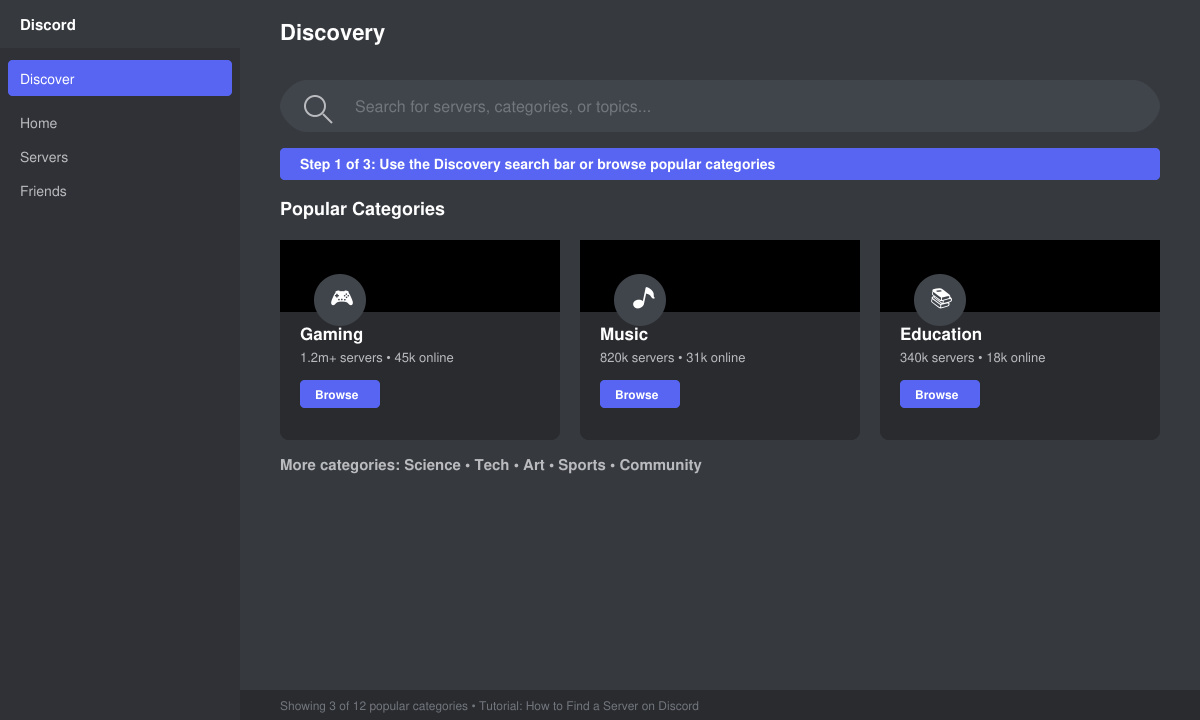Click the Music card banner image

click(x=720, y=276)
